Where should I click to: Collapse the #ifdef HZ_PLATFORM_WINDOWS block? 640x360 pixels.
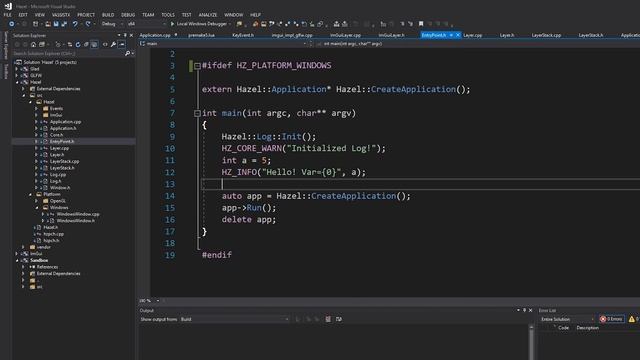point(197,66)
